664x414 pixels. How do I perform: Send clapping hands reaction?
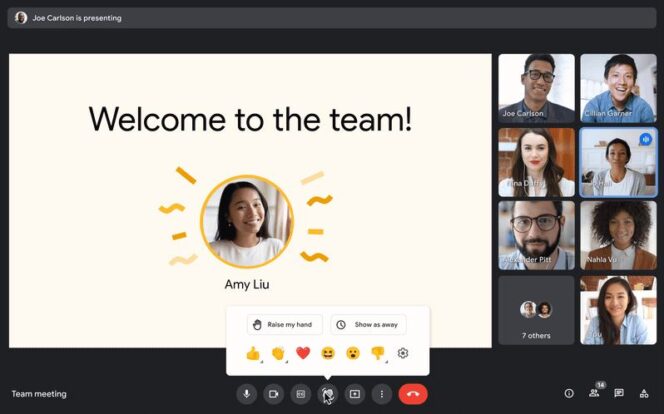click(278, 353)
